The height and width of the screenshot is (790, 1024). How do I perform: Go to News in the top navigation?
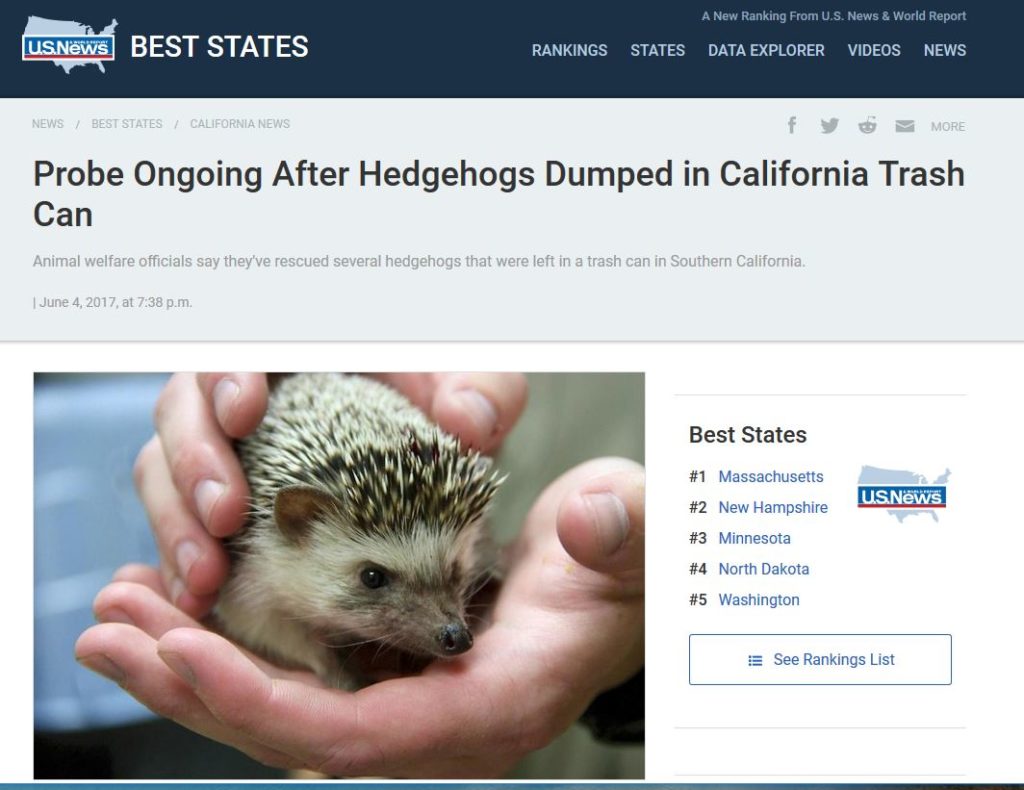click(x=944, y=50)
